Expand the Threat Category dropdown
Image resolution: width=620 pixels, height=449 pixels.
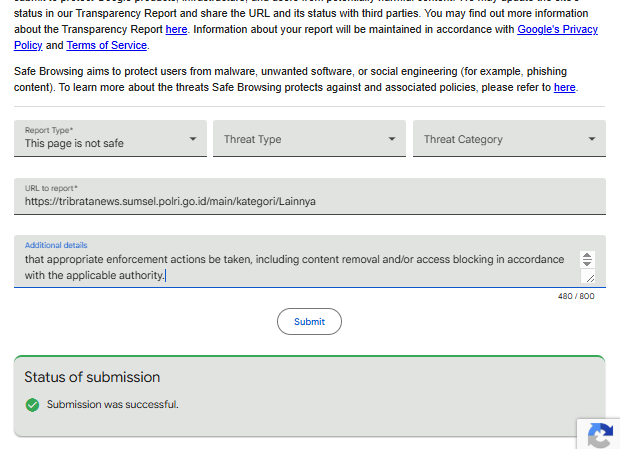click(509, 138)
